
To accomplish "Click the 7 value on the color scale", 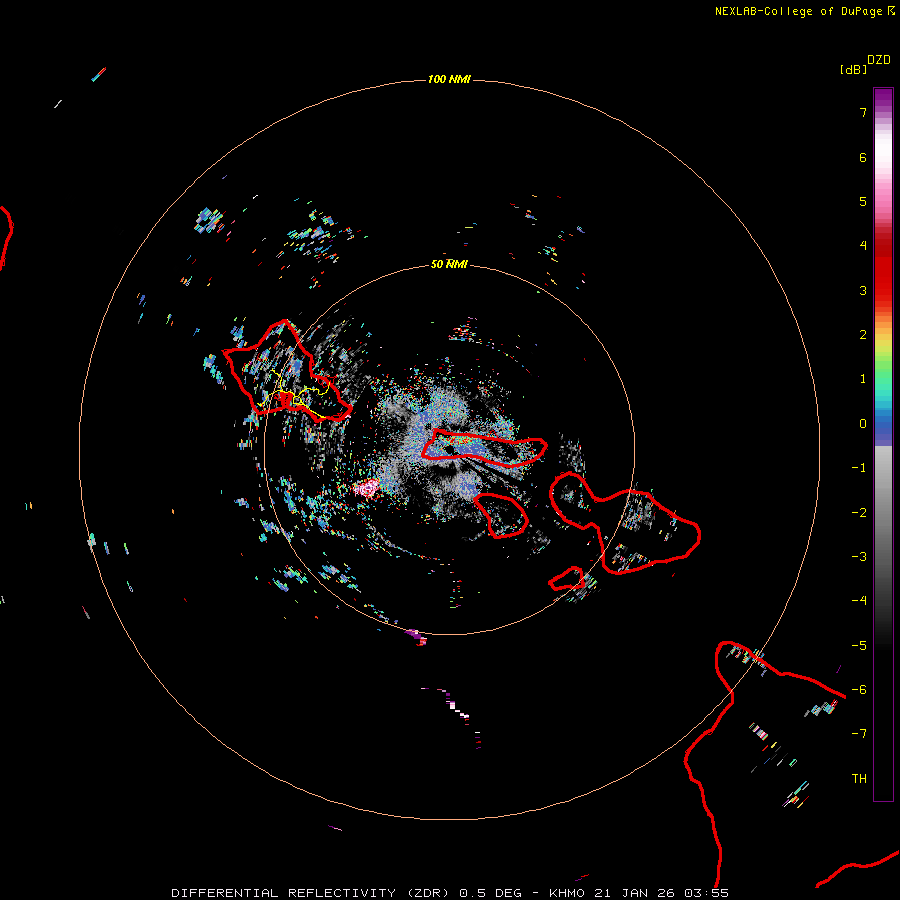I will coord(863,112).
